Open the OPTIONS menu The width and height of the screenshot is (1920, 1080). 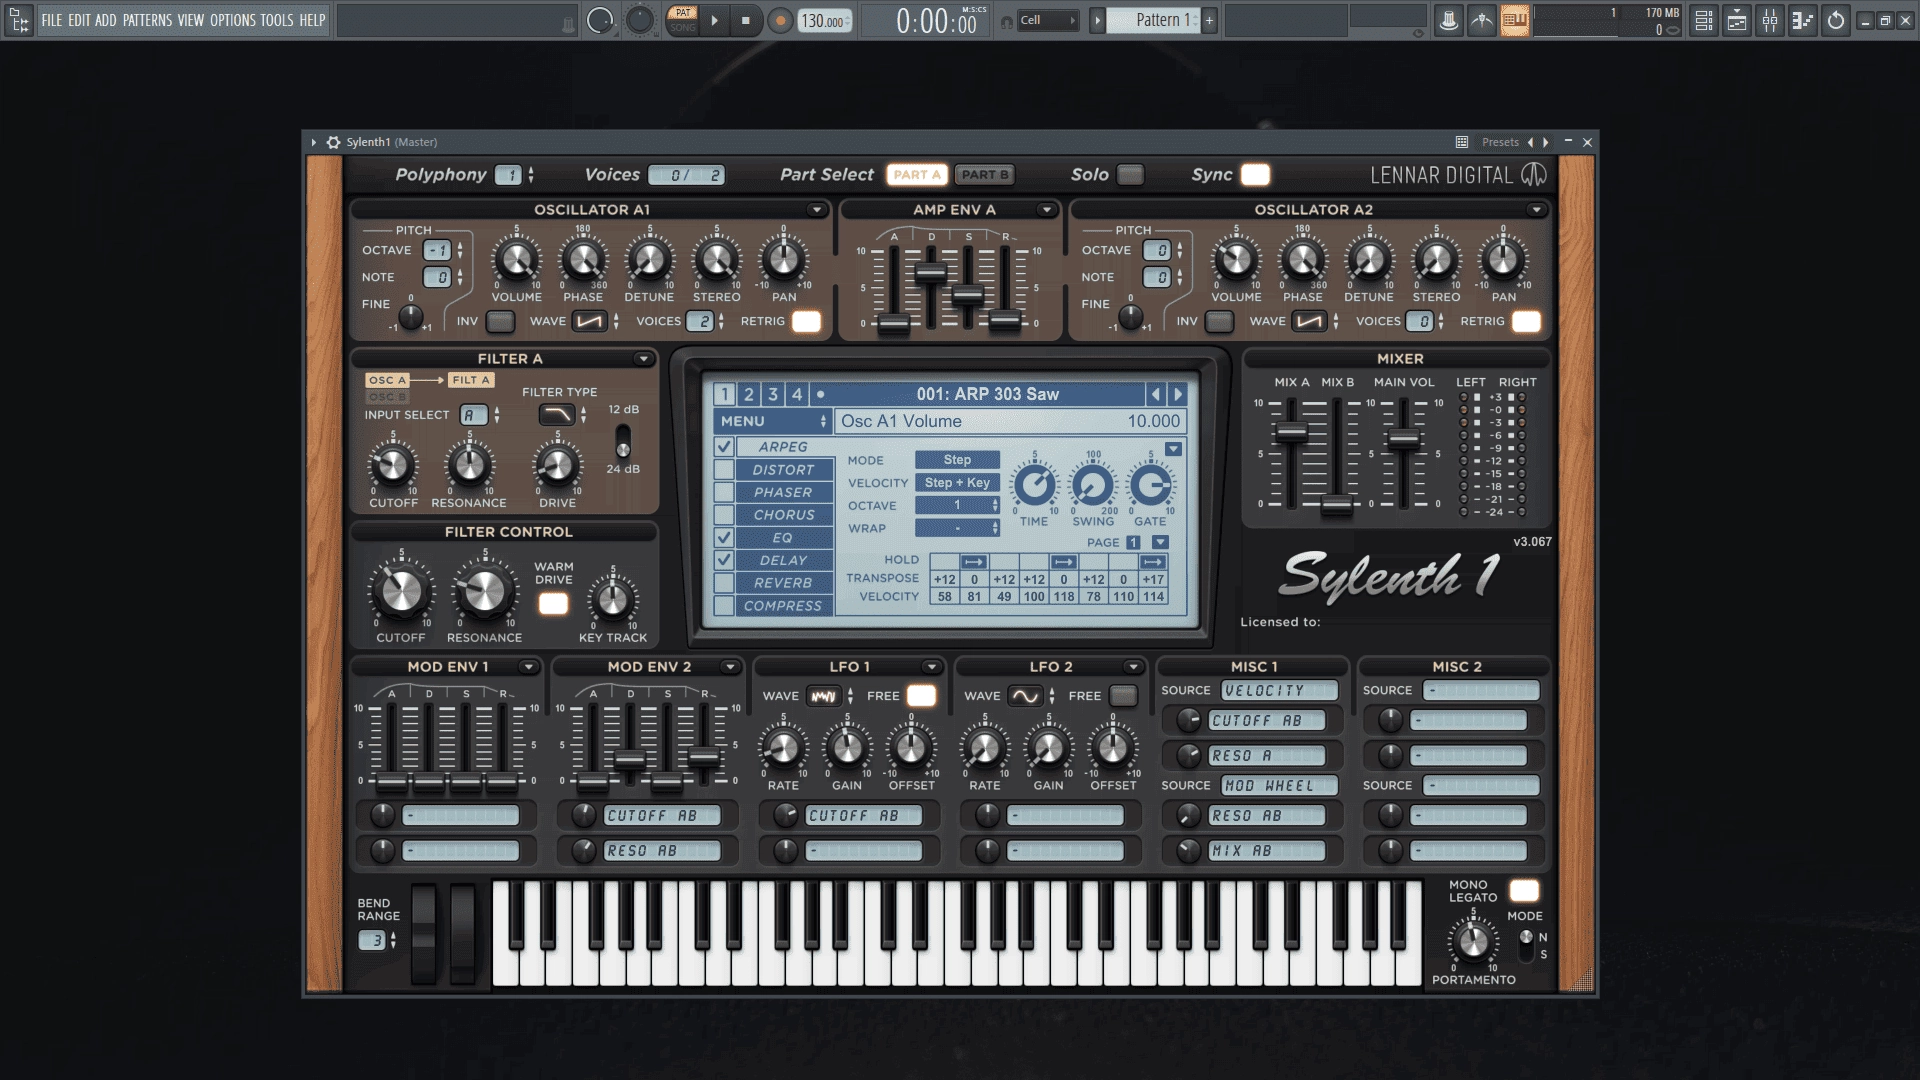pyautogui.click(x=232, y=20)
